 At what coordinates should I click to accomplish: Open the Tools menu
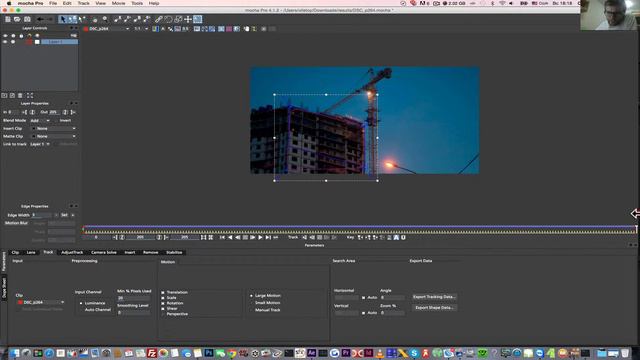[137, 3]
